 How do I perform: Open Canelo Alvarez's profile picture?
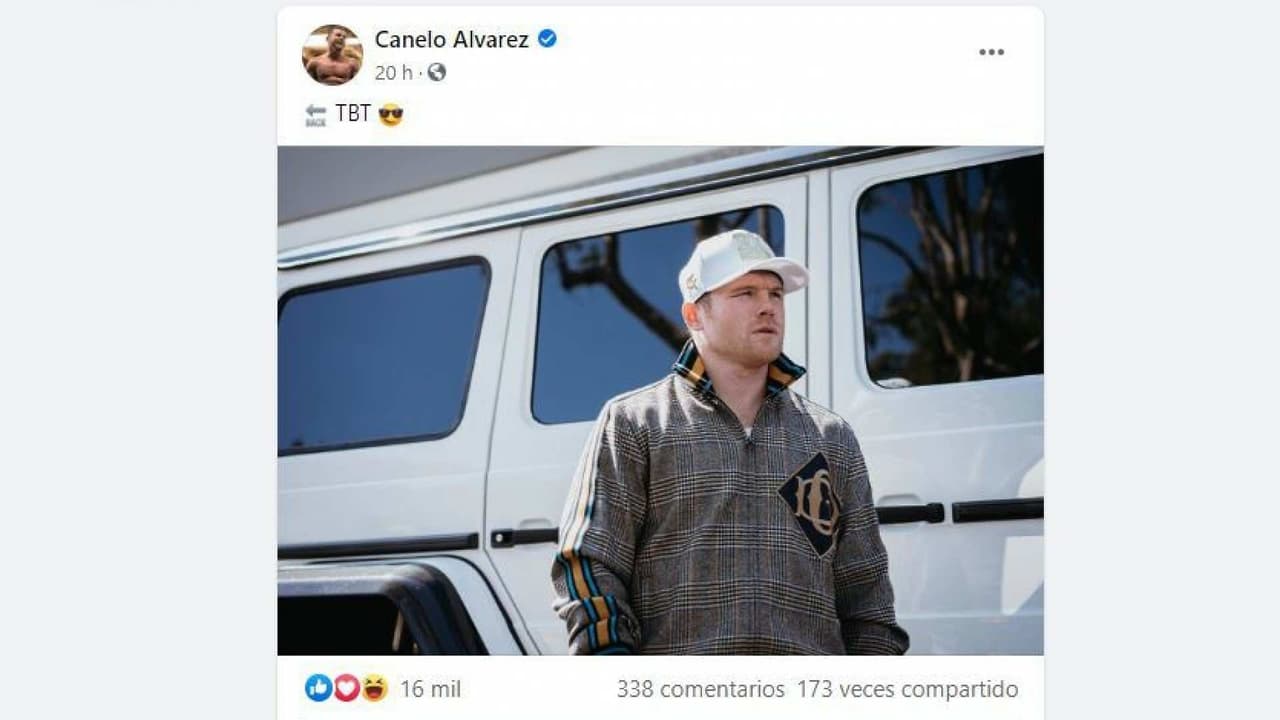pyautogui.click(x=332, y=55)
